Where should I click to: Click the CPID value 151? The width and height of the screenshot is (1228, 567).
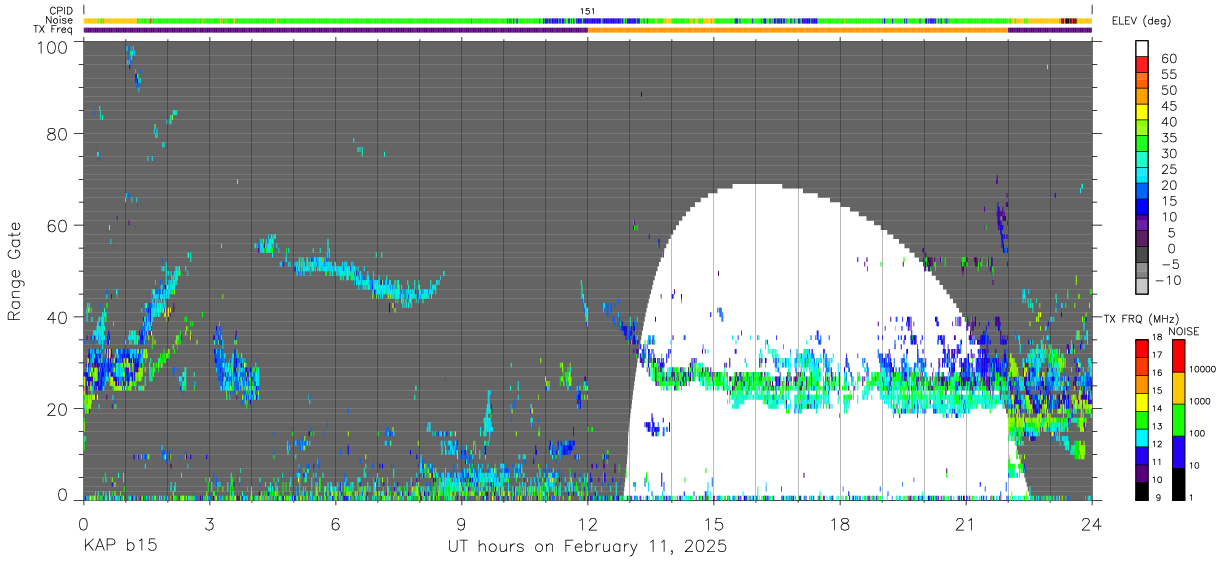tap(588, 11)
